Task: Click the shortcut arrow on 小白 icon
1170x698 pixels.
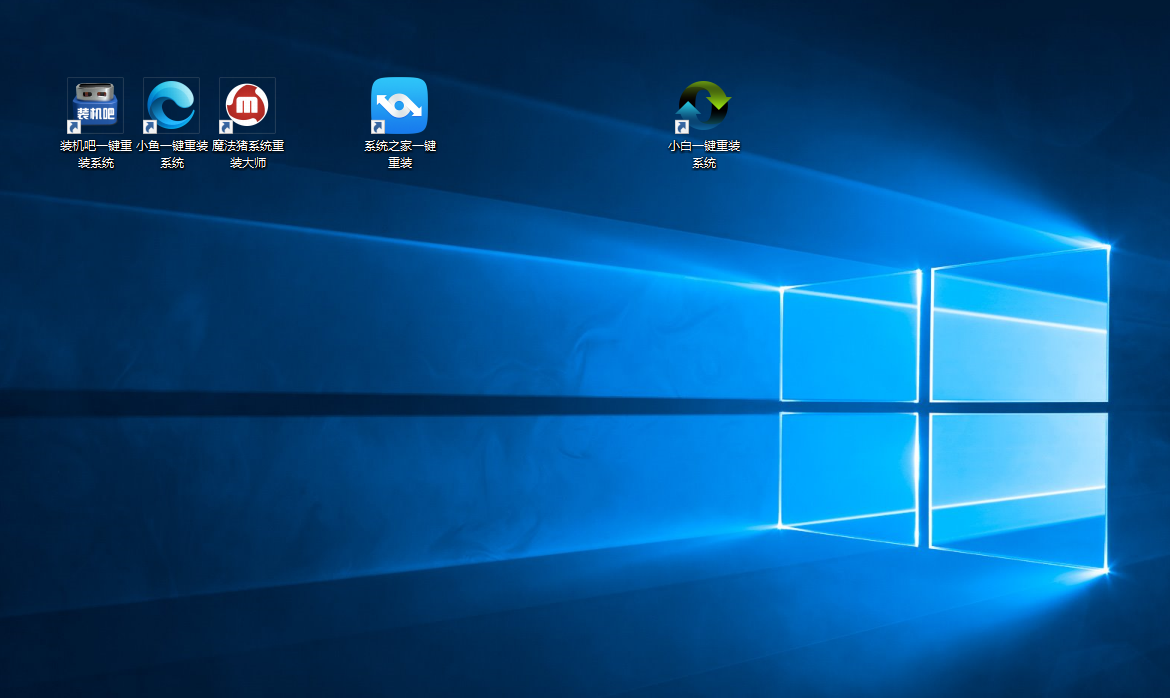Action: pyautogui.click(x=682, y=126)
